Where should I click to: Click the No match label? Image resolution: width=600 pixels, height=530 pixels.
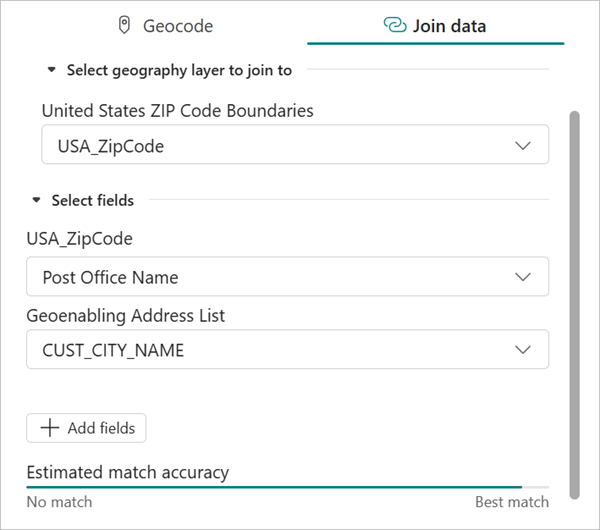pos(59,502)
